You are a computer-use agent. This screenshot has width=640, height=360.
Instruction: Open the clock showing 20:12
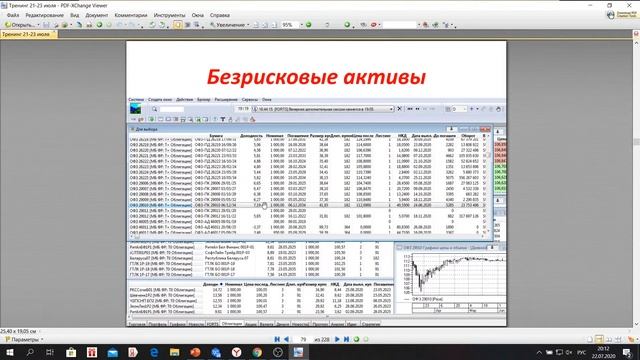tap(603, 352)
